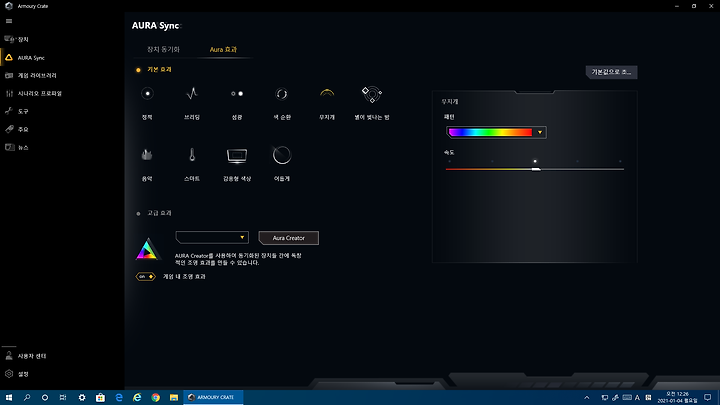The image size is (720, 405).
Task: Select the Starry Night (별이 빛나는 밤) effect
Action: click(x=372, y=94)
